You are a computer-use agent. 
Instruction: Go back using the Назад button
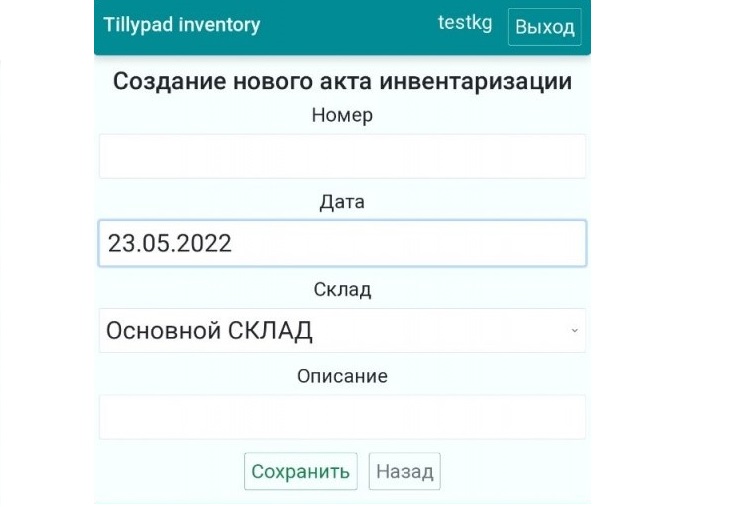[x=404, y=471]
